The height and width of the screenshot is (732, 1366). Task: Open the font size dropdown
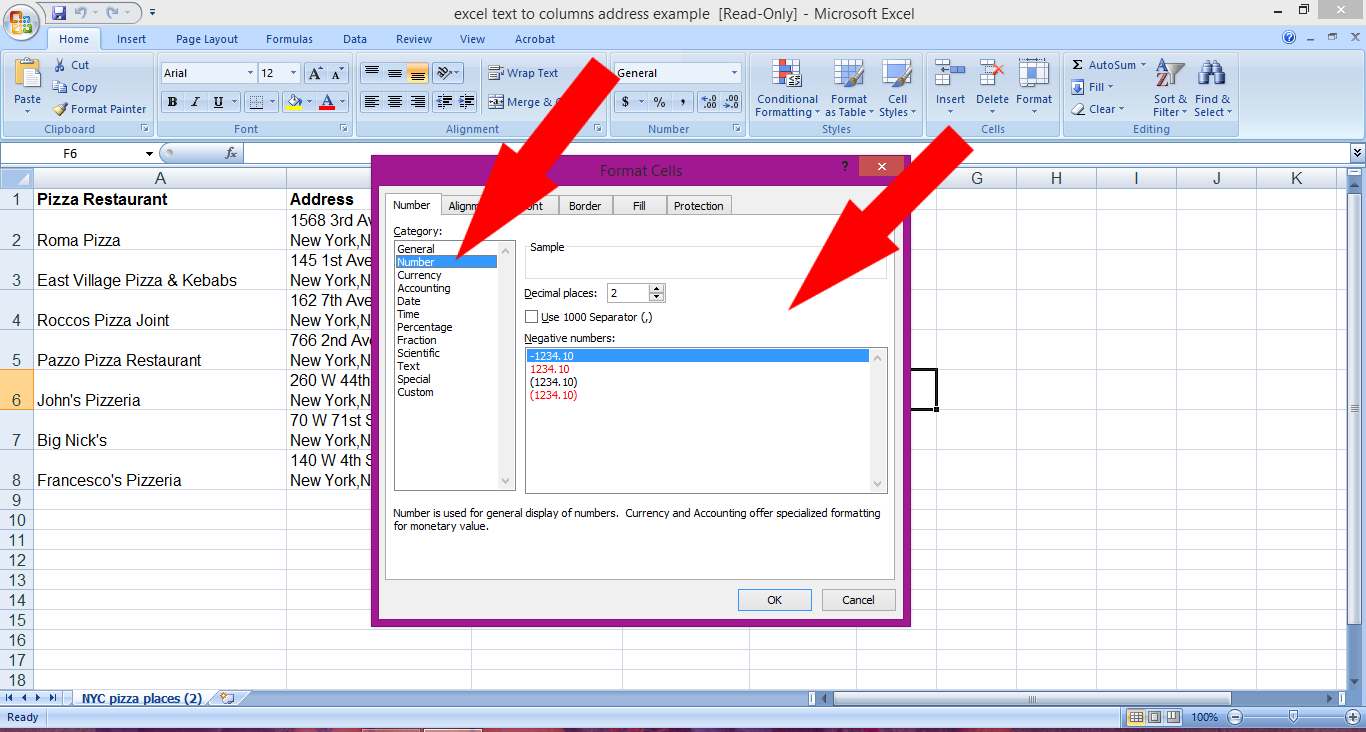pyautogui.click(x=293, y=72)
